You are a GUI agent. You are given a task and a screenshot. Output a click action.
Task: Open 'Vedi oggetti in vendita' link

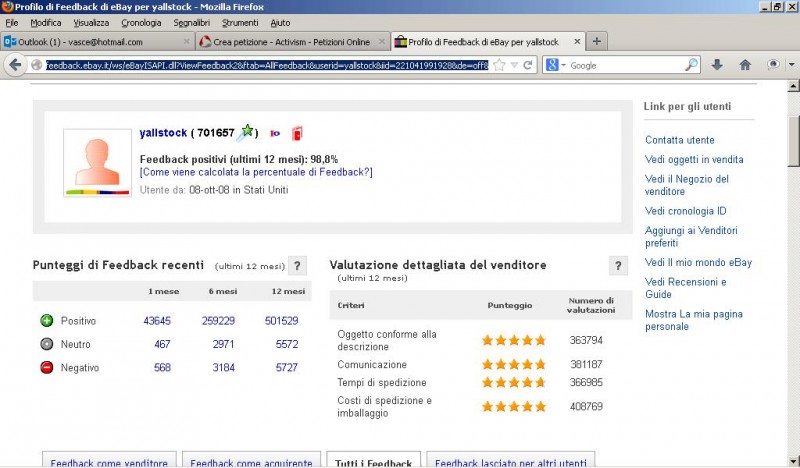point(694,160)
